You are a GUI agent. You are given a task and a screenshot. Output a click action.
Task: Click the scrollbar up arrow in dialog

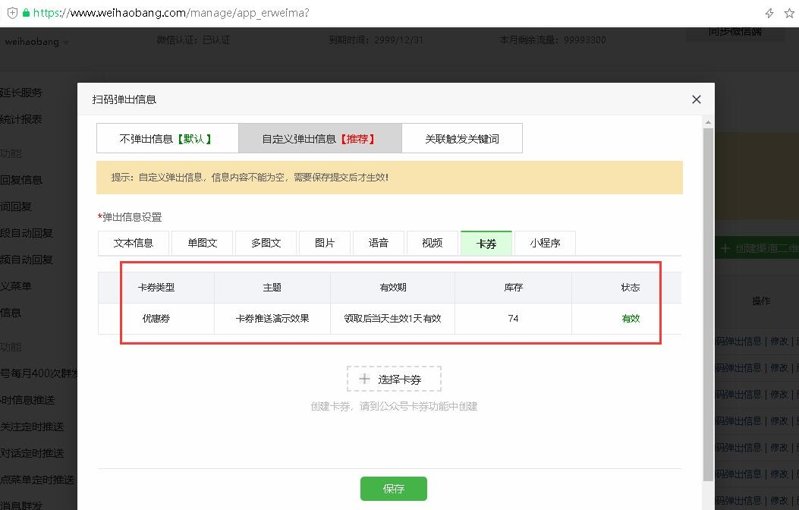click(708, 123)
